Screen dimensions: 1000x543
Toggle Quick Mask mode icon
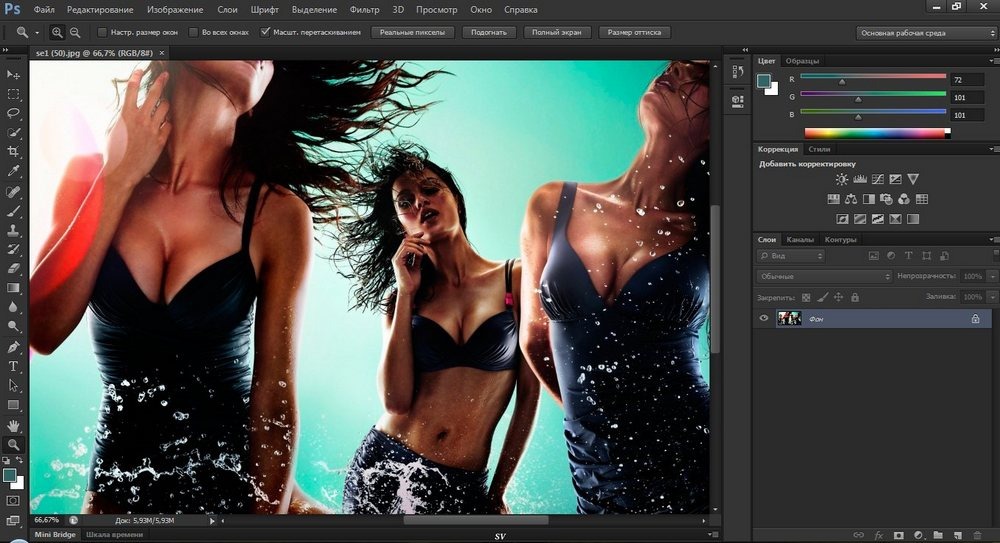(14, 499)
